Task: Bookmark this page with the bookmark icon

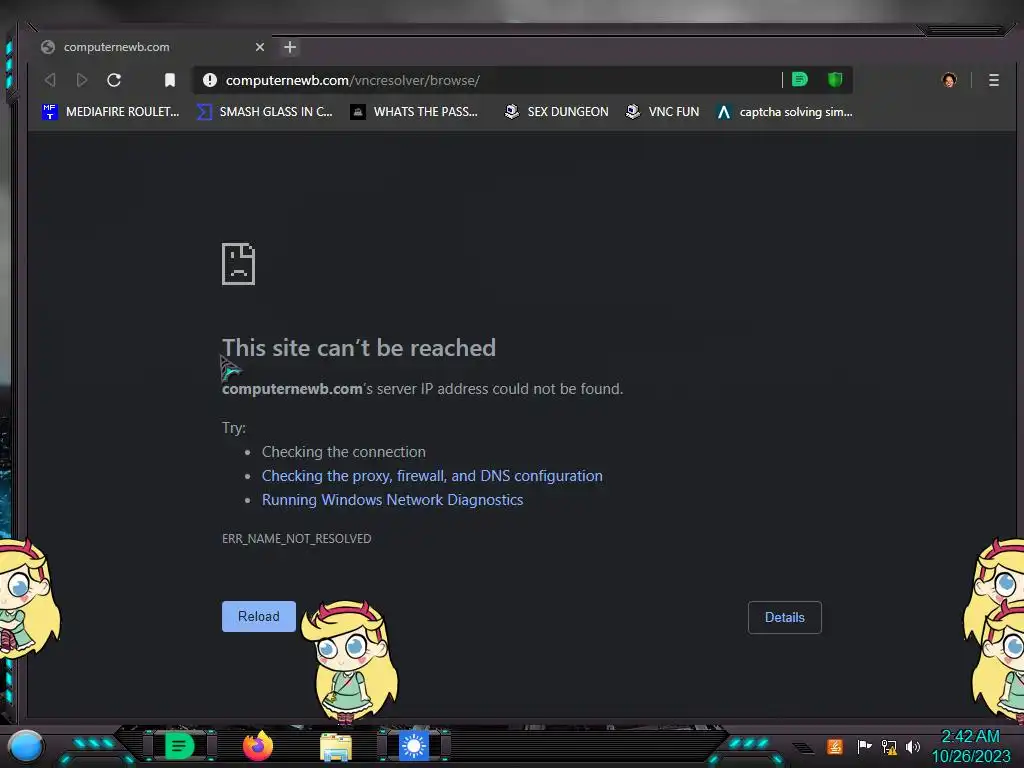Action: point(170,80)
